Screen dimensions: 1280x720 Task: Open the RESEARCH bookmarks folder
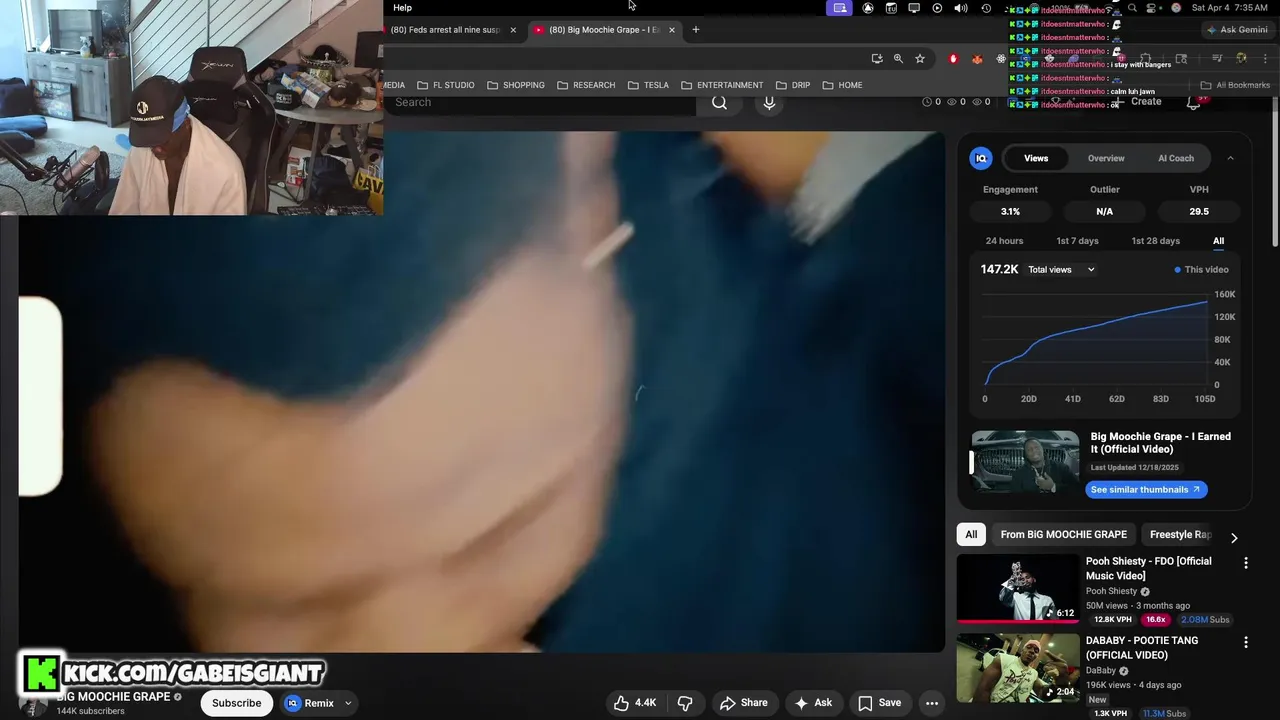tap(586, 85)
